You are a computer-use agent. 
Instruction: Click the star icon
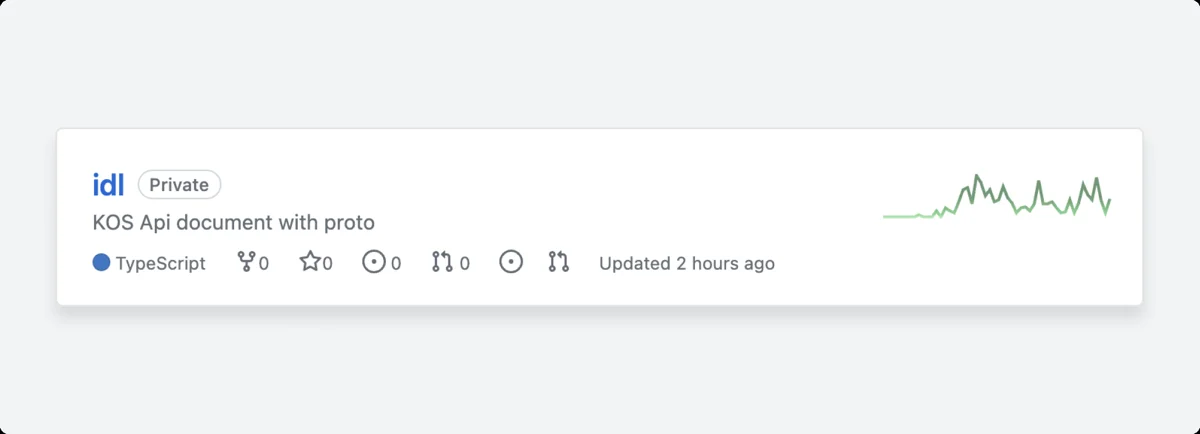(x=309, y=263)
